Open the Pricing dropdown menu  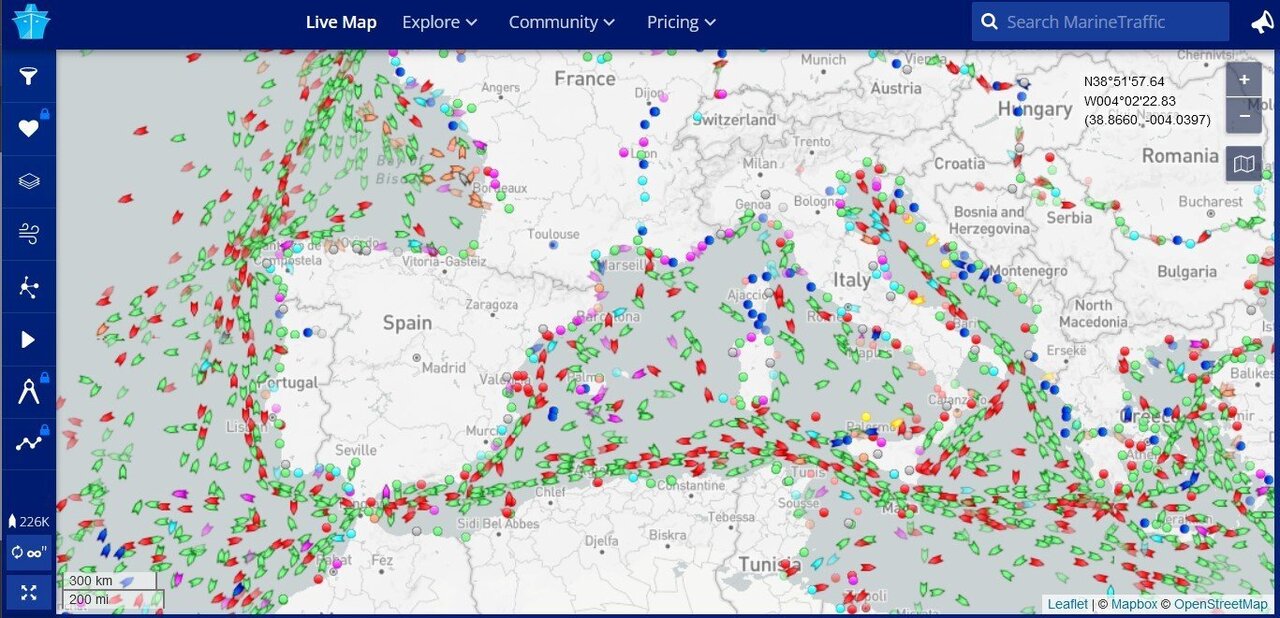point(681,22)
